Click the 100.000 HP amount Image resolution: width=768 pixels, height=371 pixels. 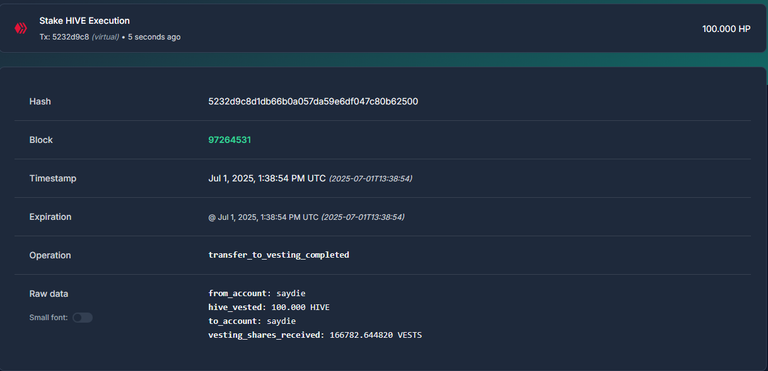[x=726, y=29]
